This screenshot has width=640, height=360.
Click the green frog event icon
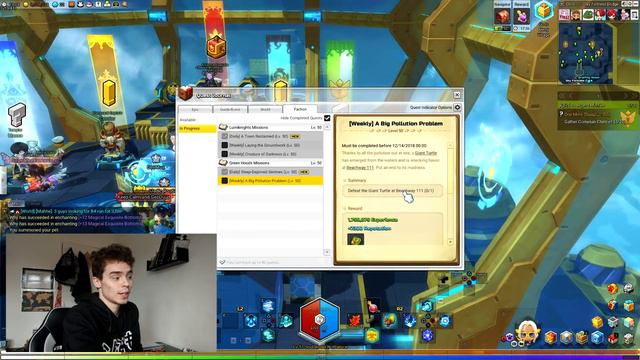pyautogui.click(x=588, y=15)
